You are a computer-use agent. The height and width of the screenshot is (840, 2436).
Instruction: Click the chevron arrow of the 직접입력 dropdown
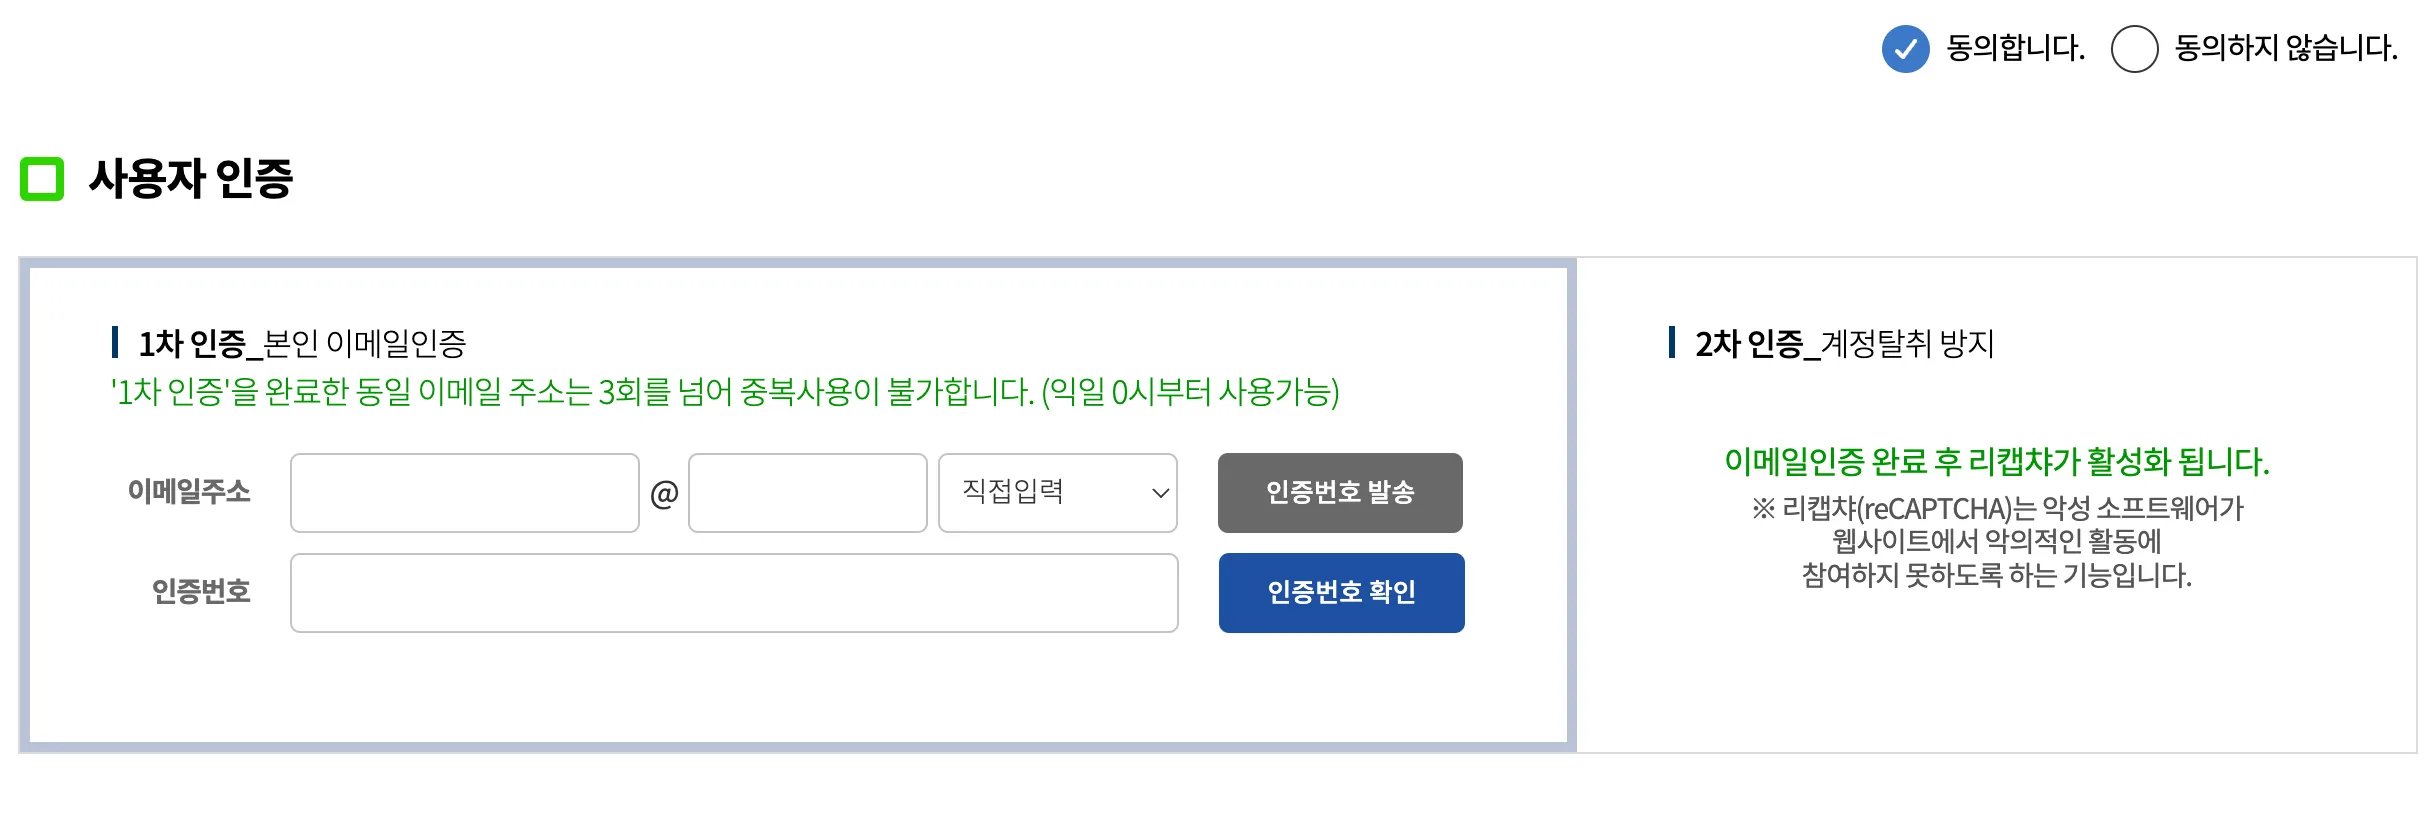pyautogui.click(x=1160, y=493)
